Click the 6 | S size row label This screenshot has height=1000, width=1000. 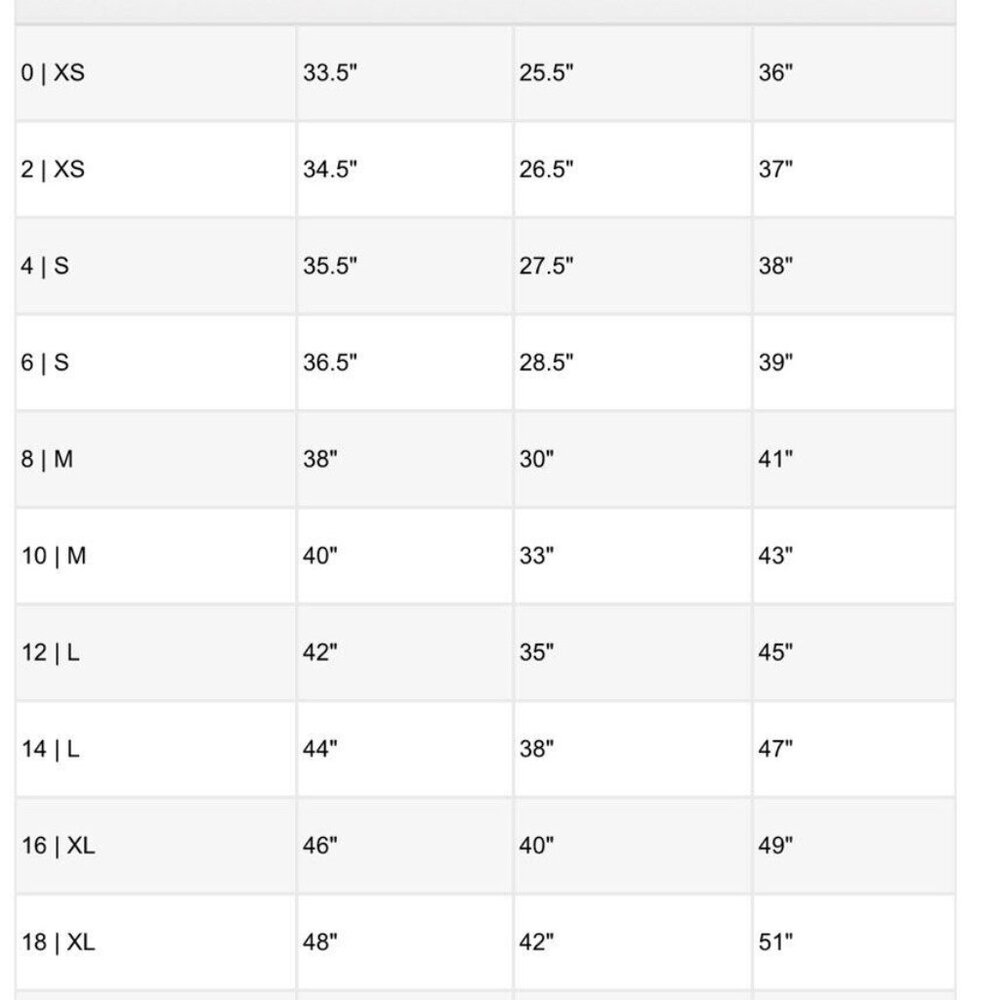45,363
